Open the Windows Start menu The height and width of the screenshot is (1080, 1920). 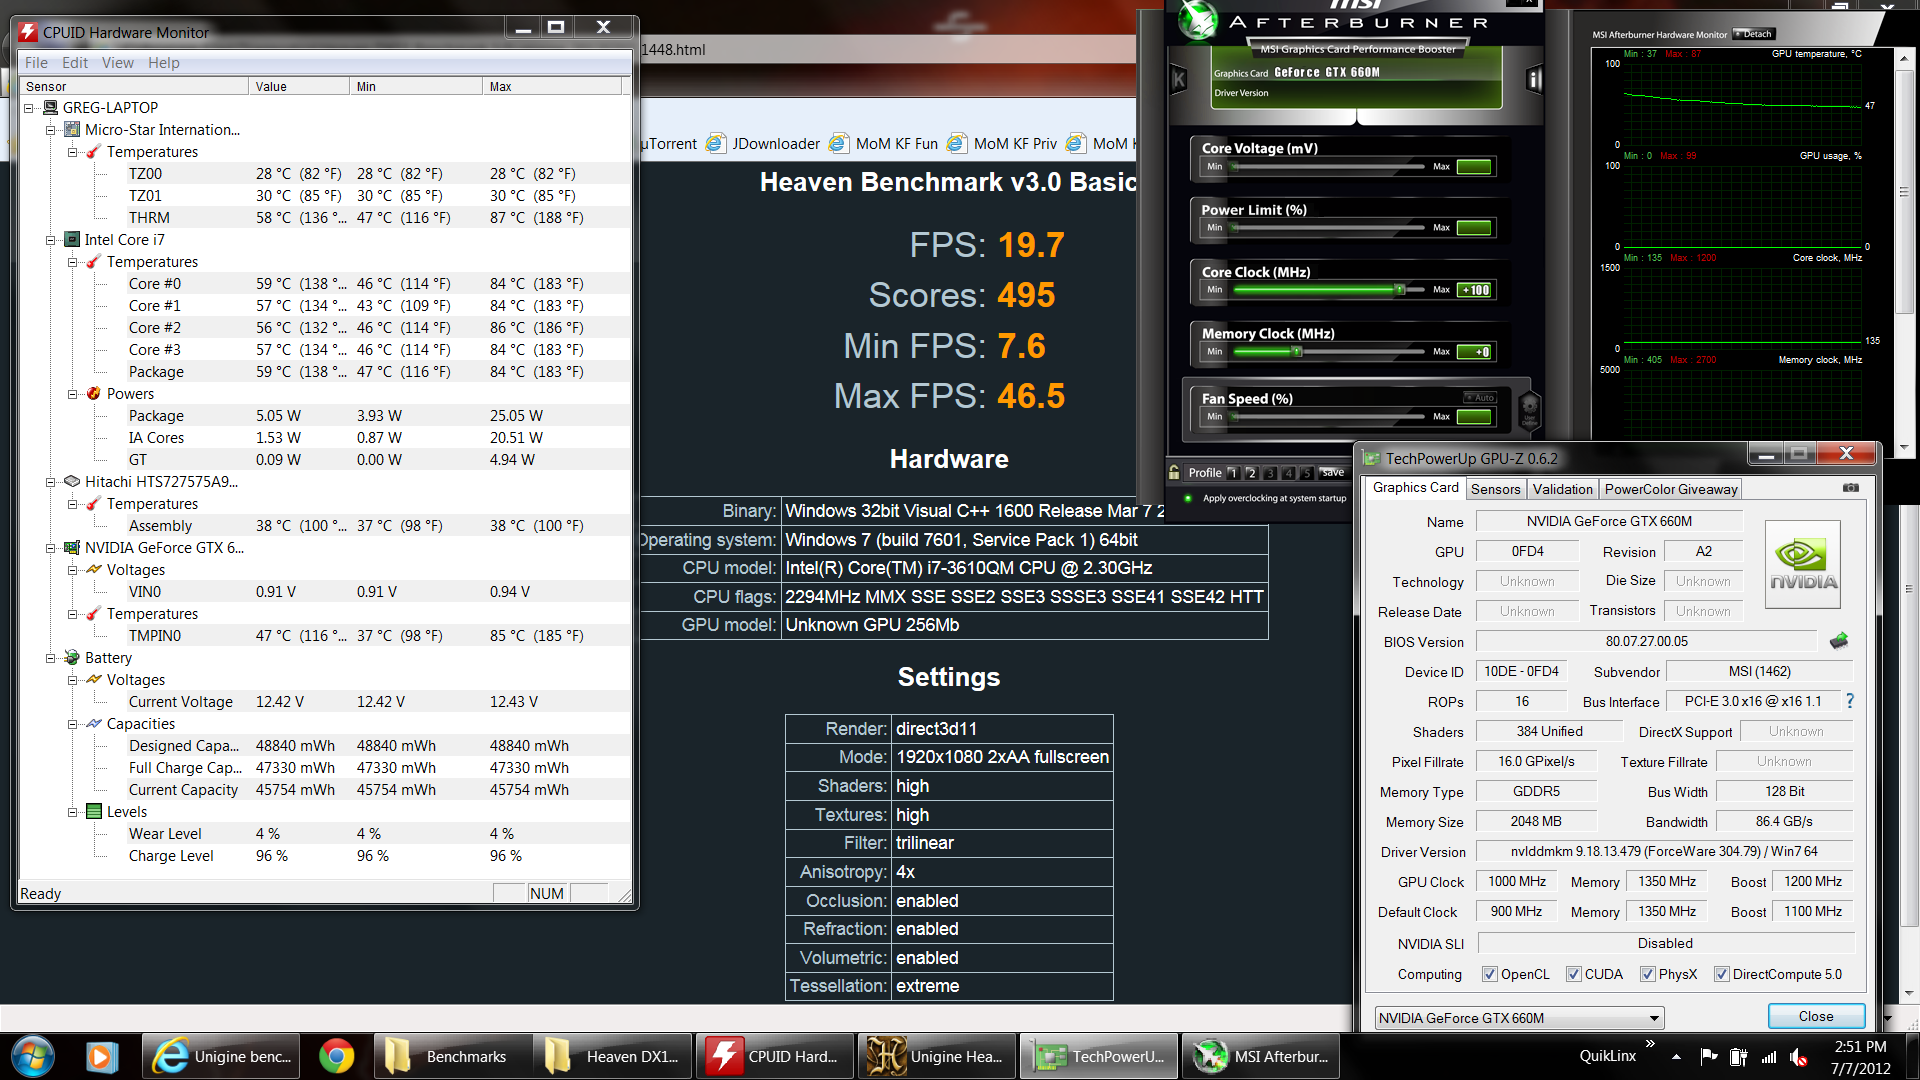coord(32,1057)
